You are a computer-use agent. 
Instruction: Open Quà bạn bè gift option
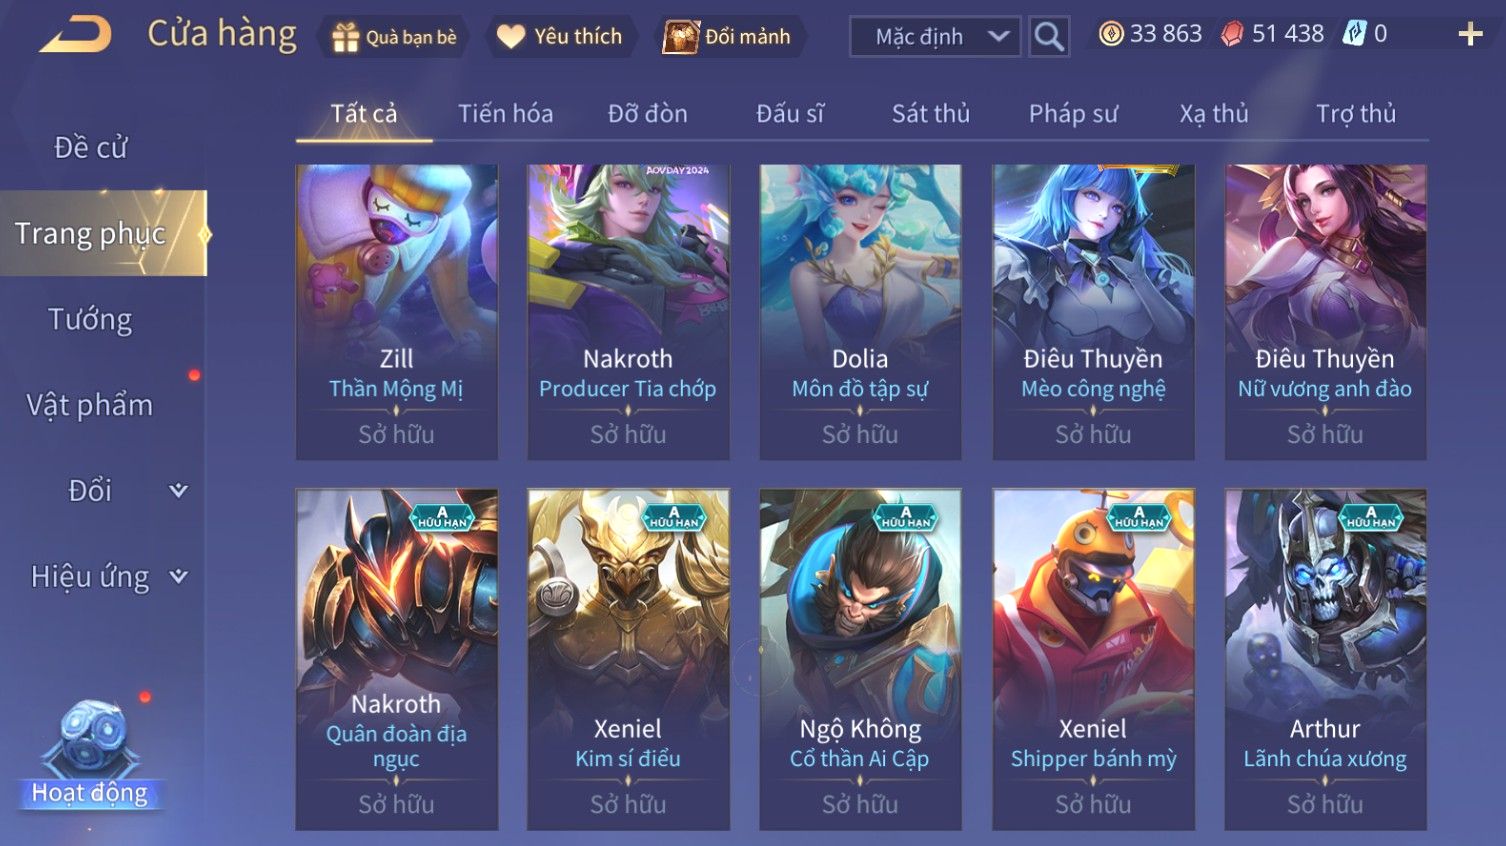pos(394,37)
